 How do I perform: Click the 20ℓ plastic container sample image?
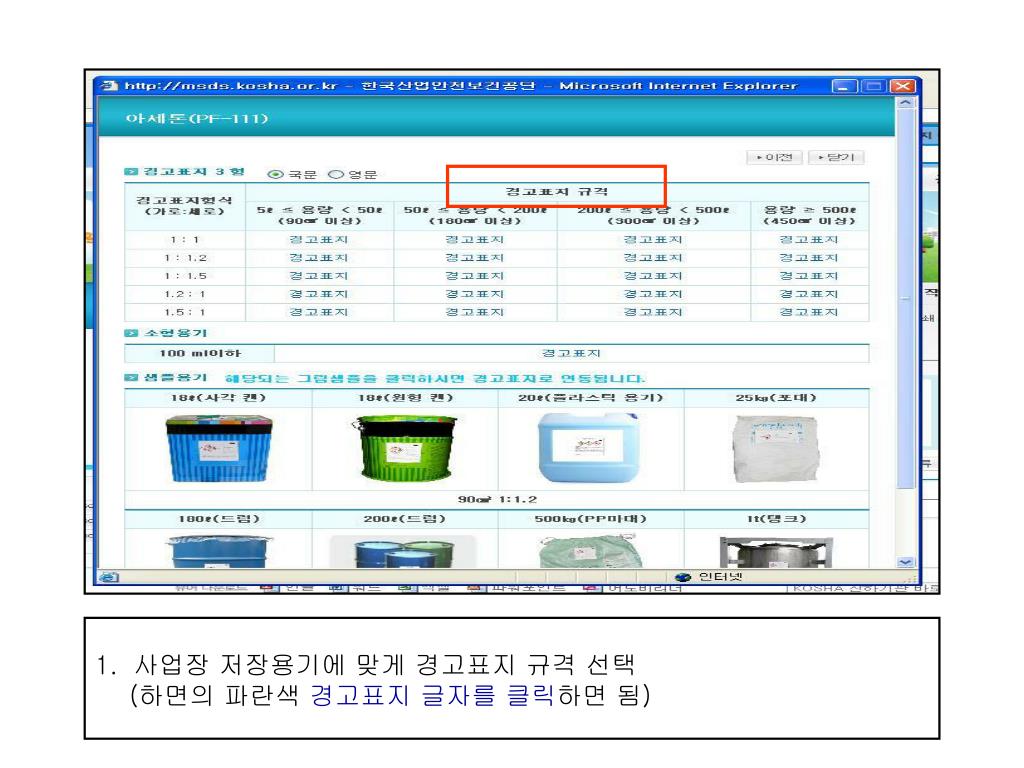[x=590, y=449]
